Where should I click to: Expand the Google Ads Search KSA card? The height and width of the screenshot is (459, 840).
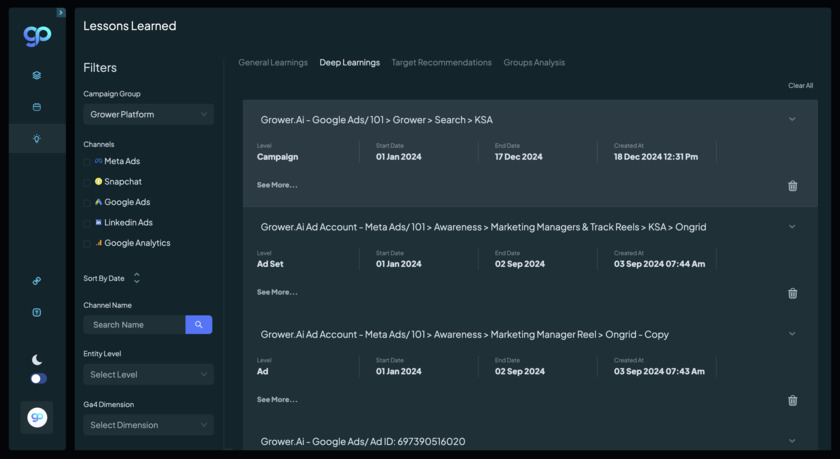792,120
